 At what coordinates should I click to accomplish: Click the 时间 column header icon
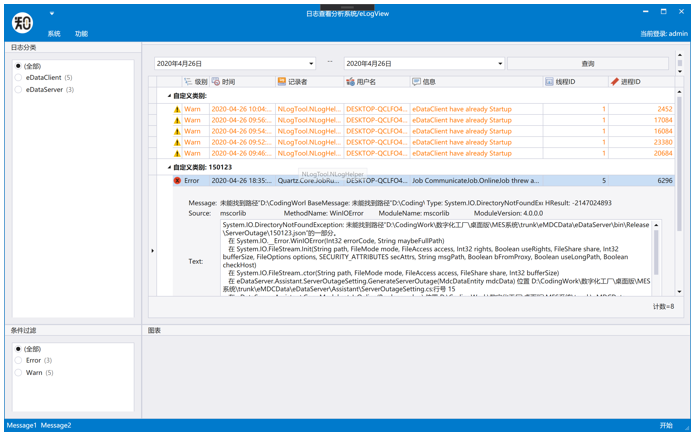tap(216, 82)
